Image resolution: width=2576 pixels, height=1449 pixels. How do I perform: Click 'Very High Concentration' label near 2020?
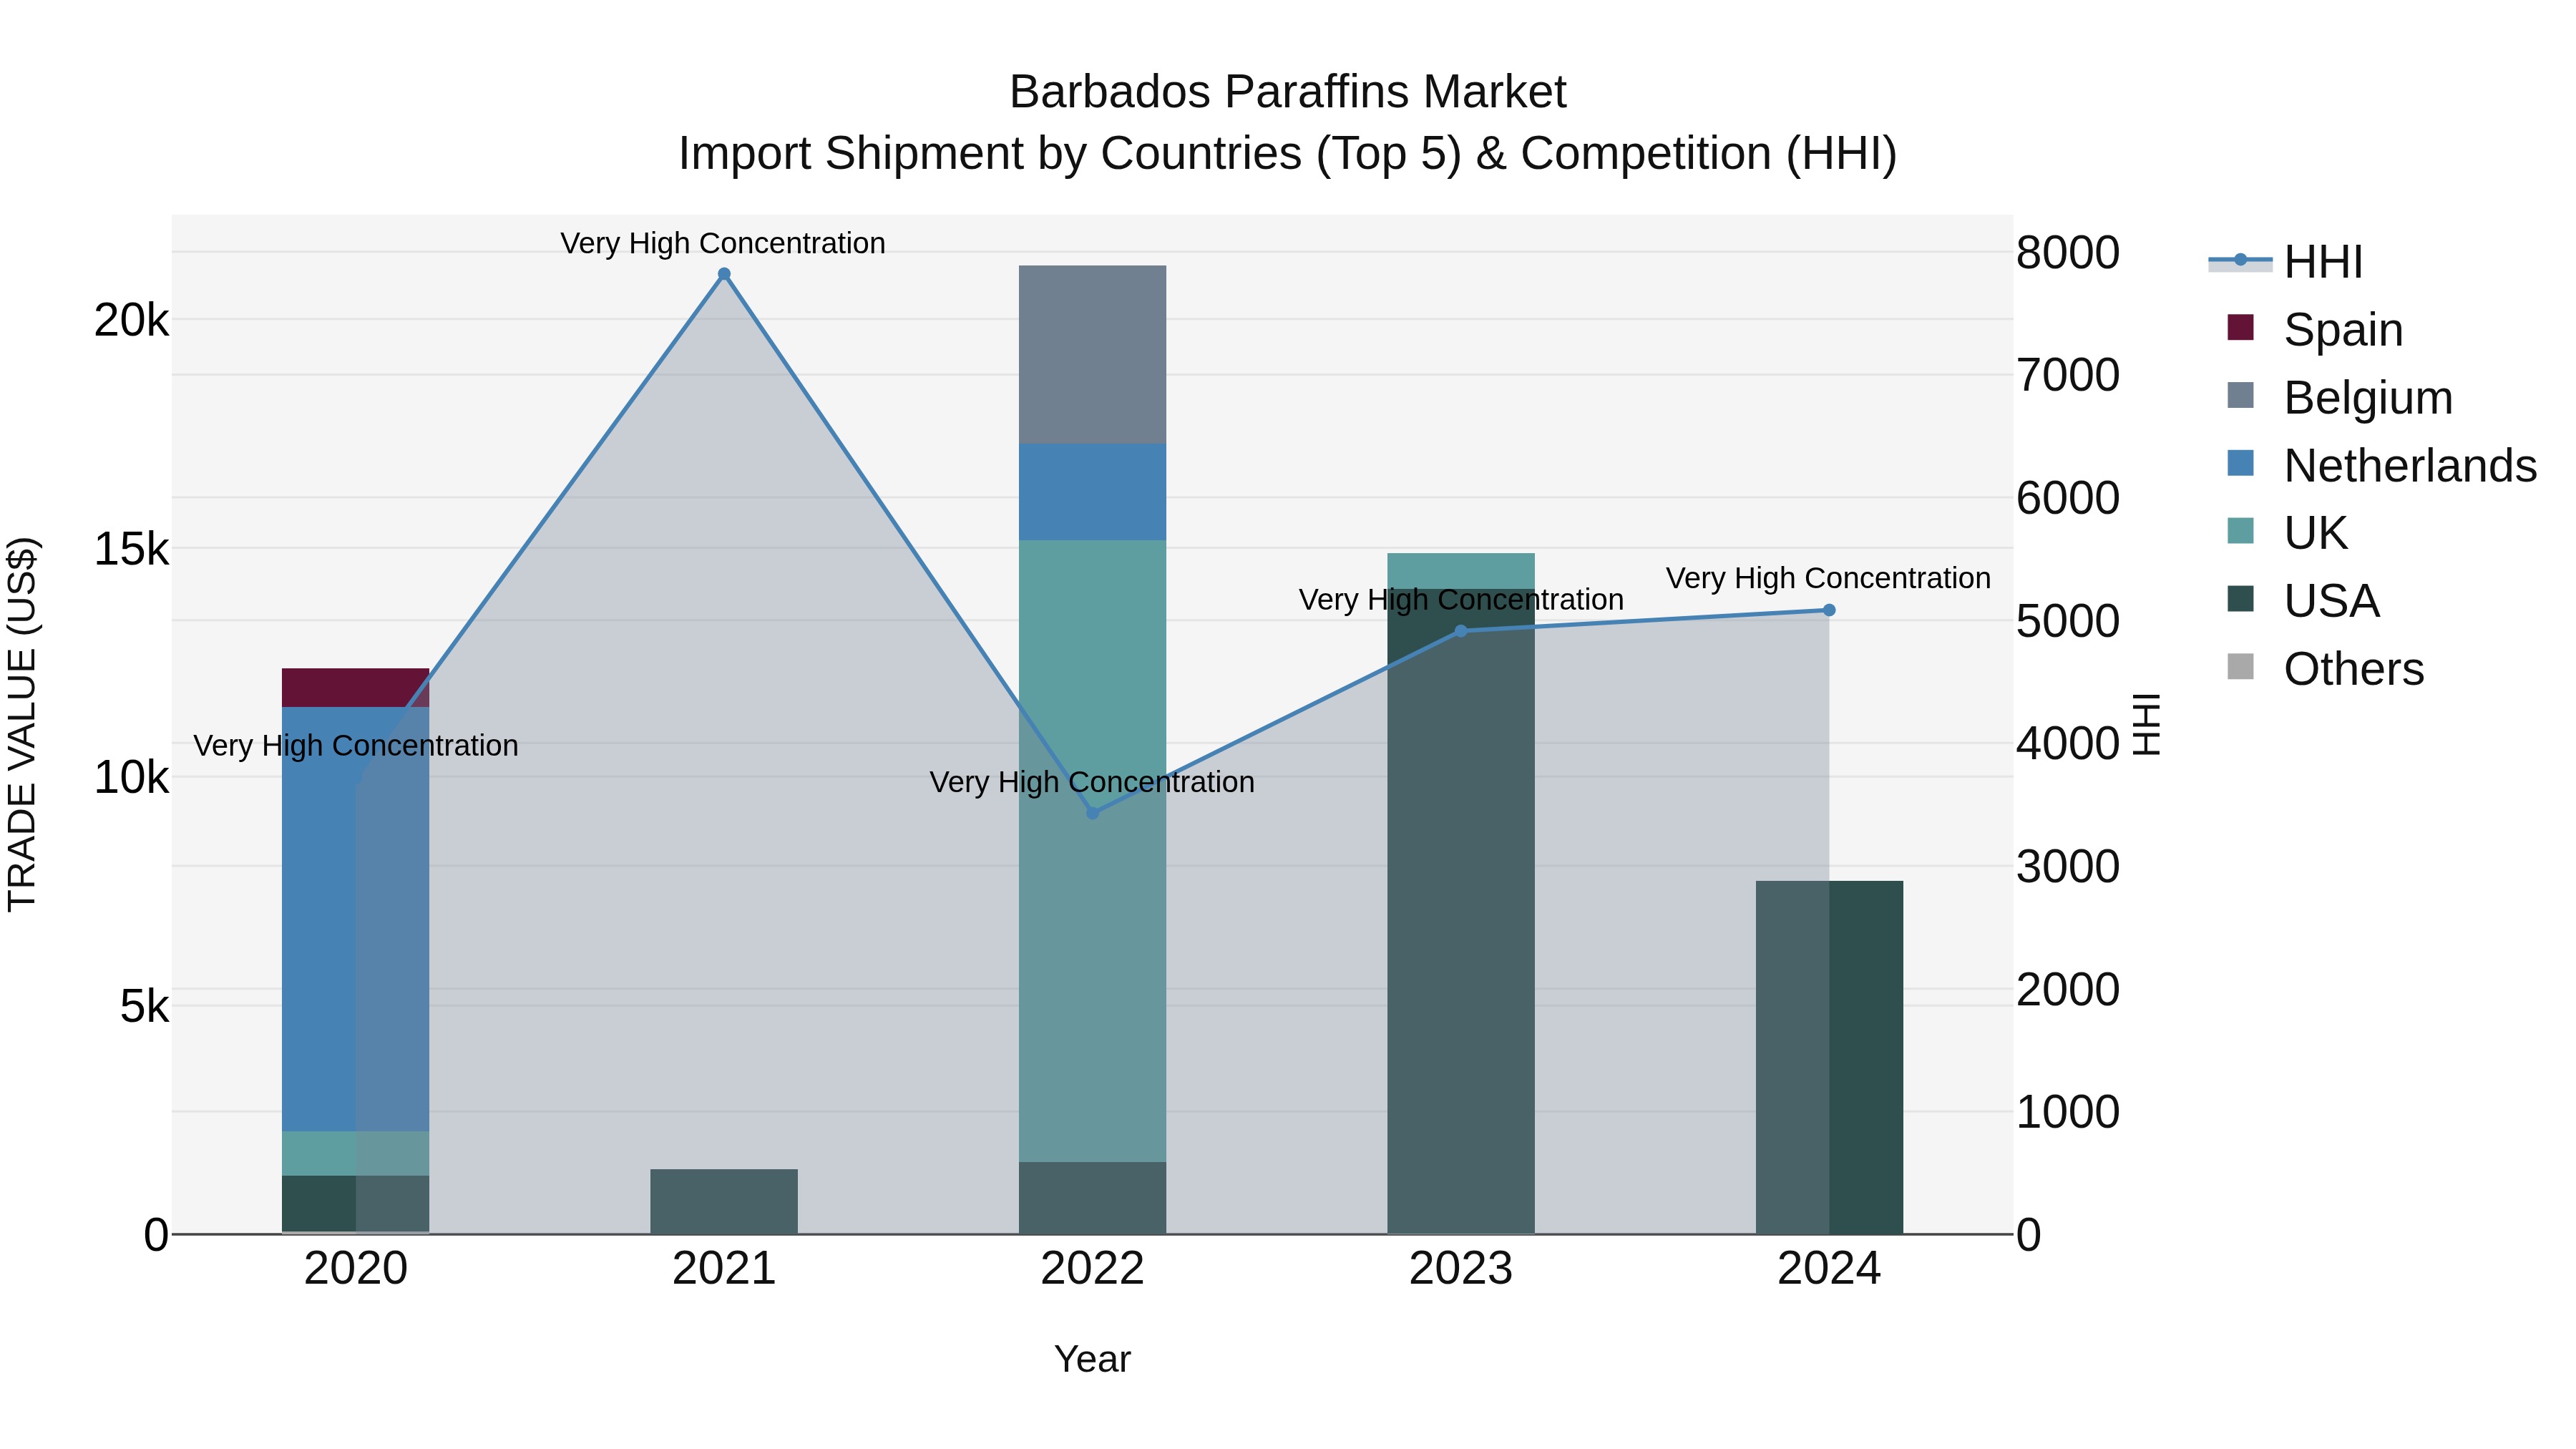click(x=356, y=746)
